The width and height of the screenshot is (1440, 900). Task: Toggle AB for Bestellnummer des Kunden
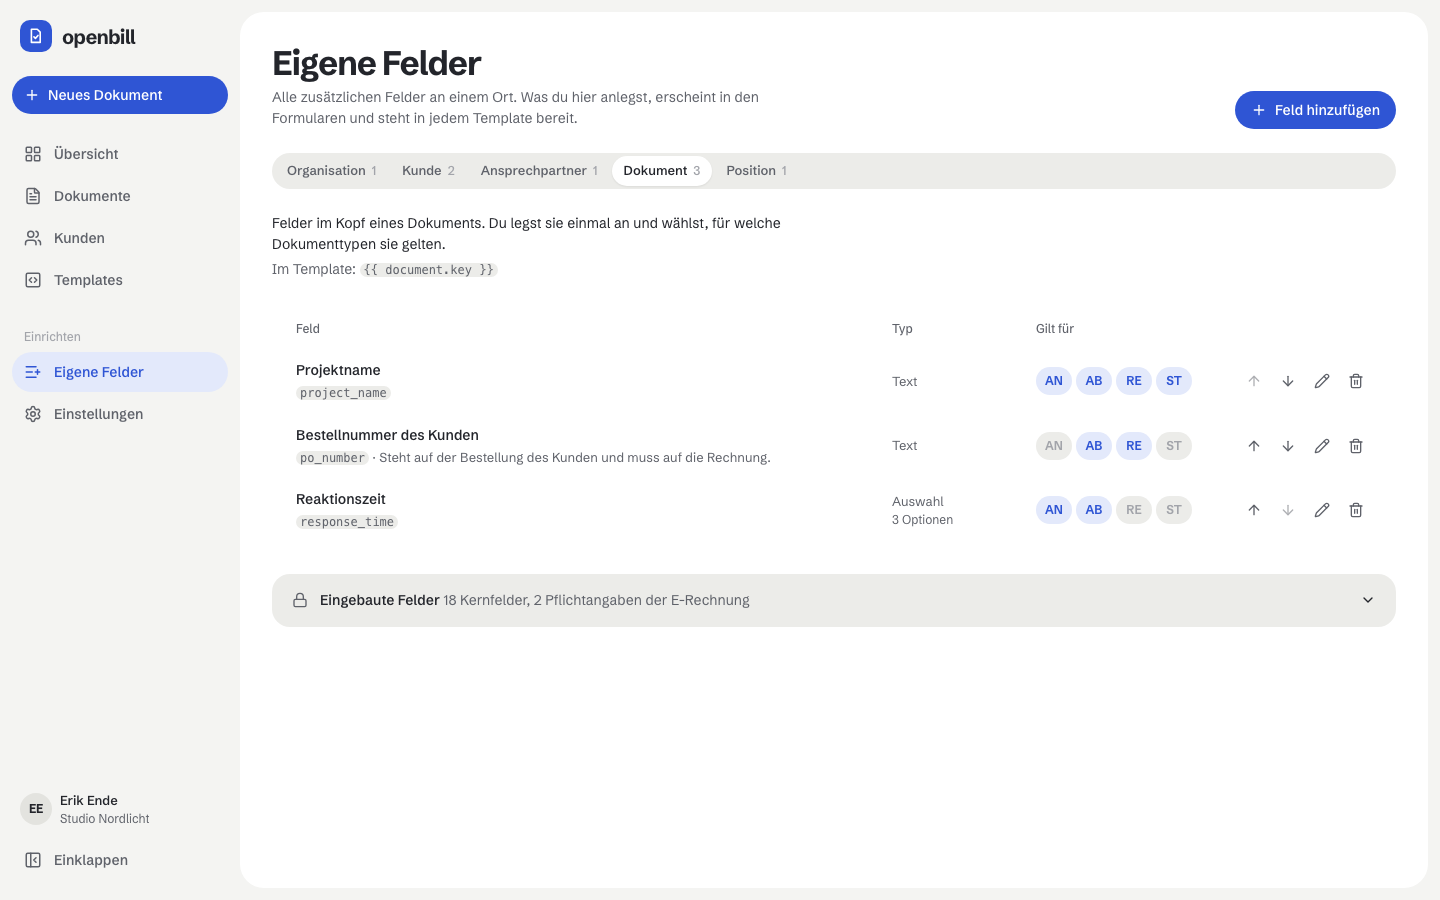(1094, 446)
